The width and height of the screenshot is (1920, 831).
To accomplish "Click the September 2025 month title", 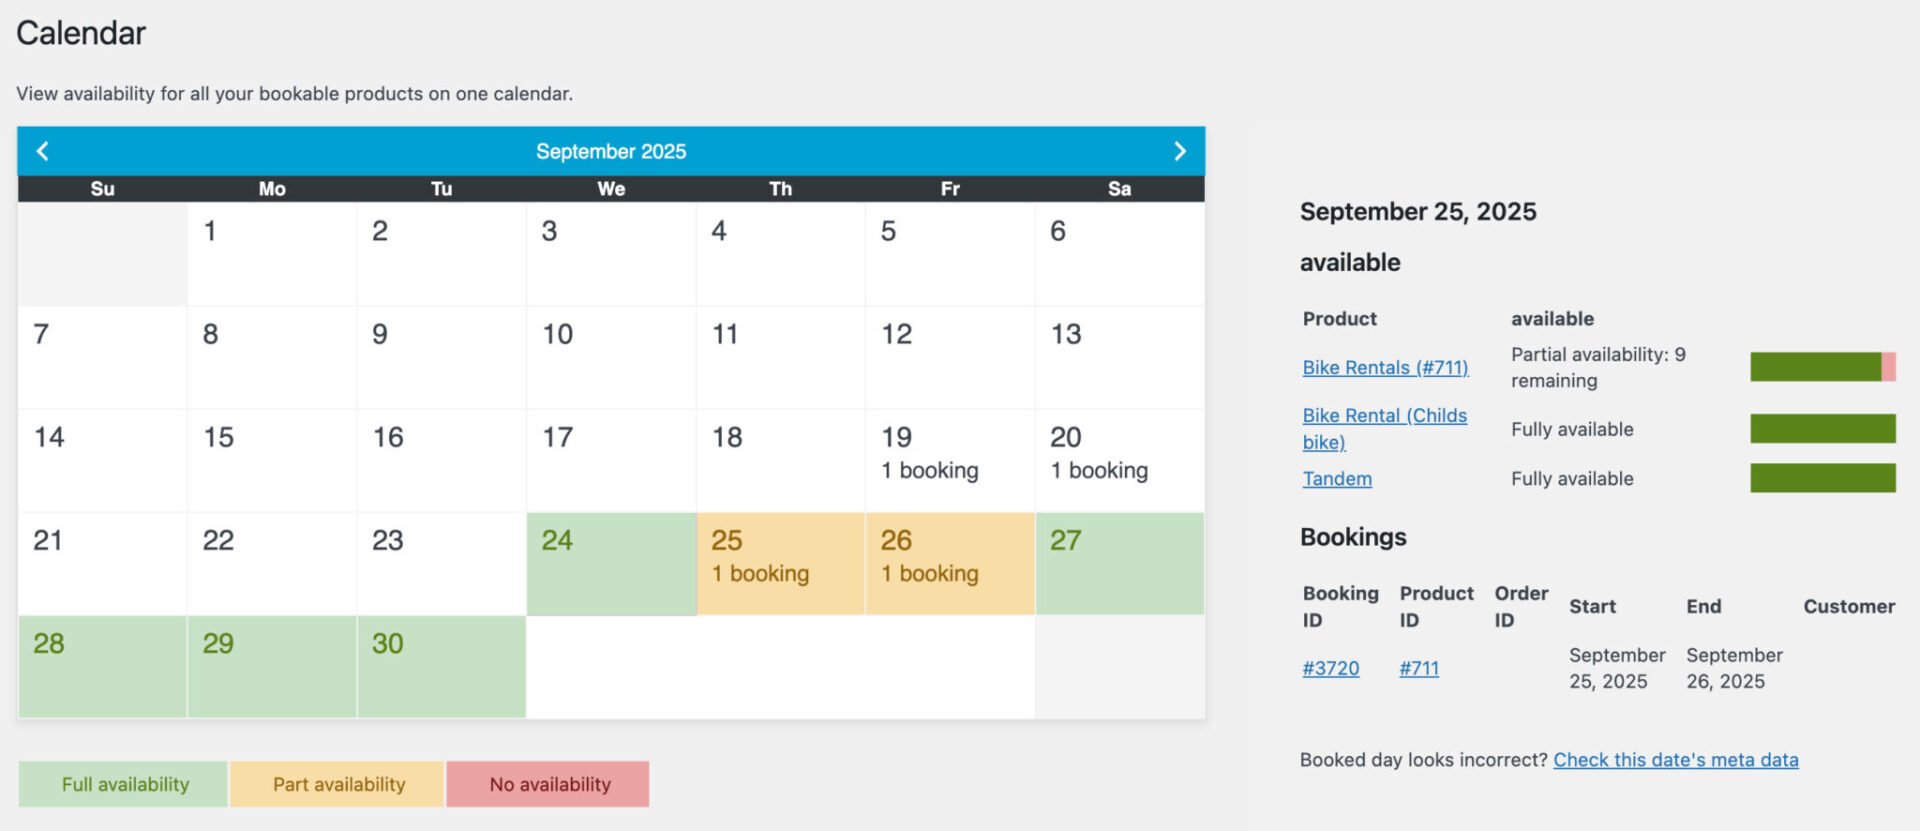I will tap(611, 151).
